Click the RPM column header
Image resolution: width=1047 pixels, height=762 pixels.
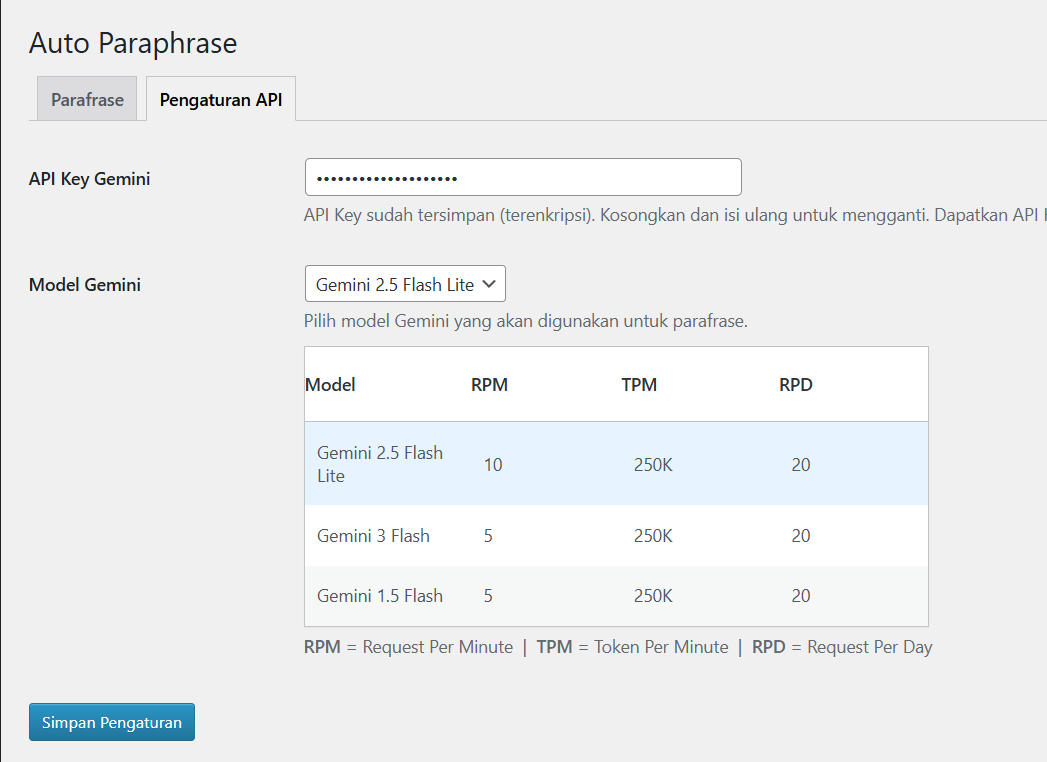[x=489, y=385]
